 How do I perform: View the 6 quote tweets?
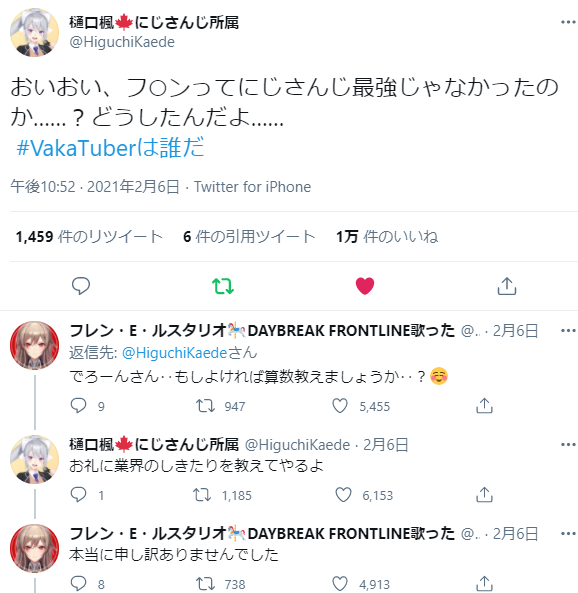(x=249, y=237)
